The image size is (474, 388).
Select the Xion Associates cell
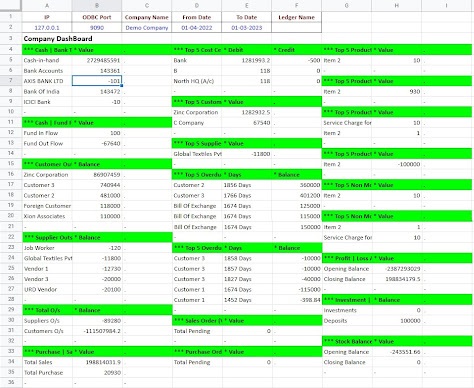tap(47, 216)
